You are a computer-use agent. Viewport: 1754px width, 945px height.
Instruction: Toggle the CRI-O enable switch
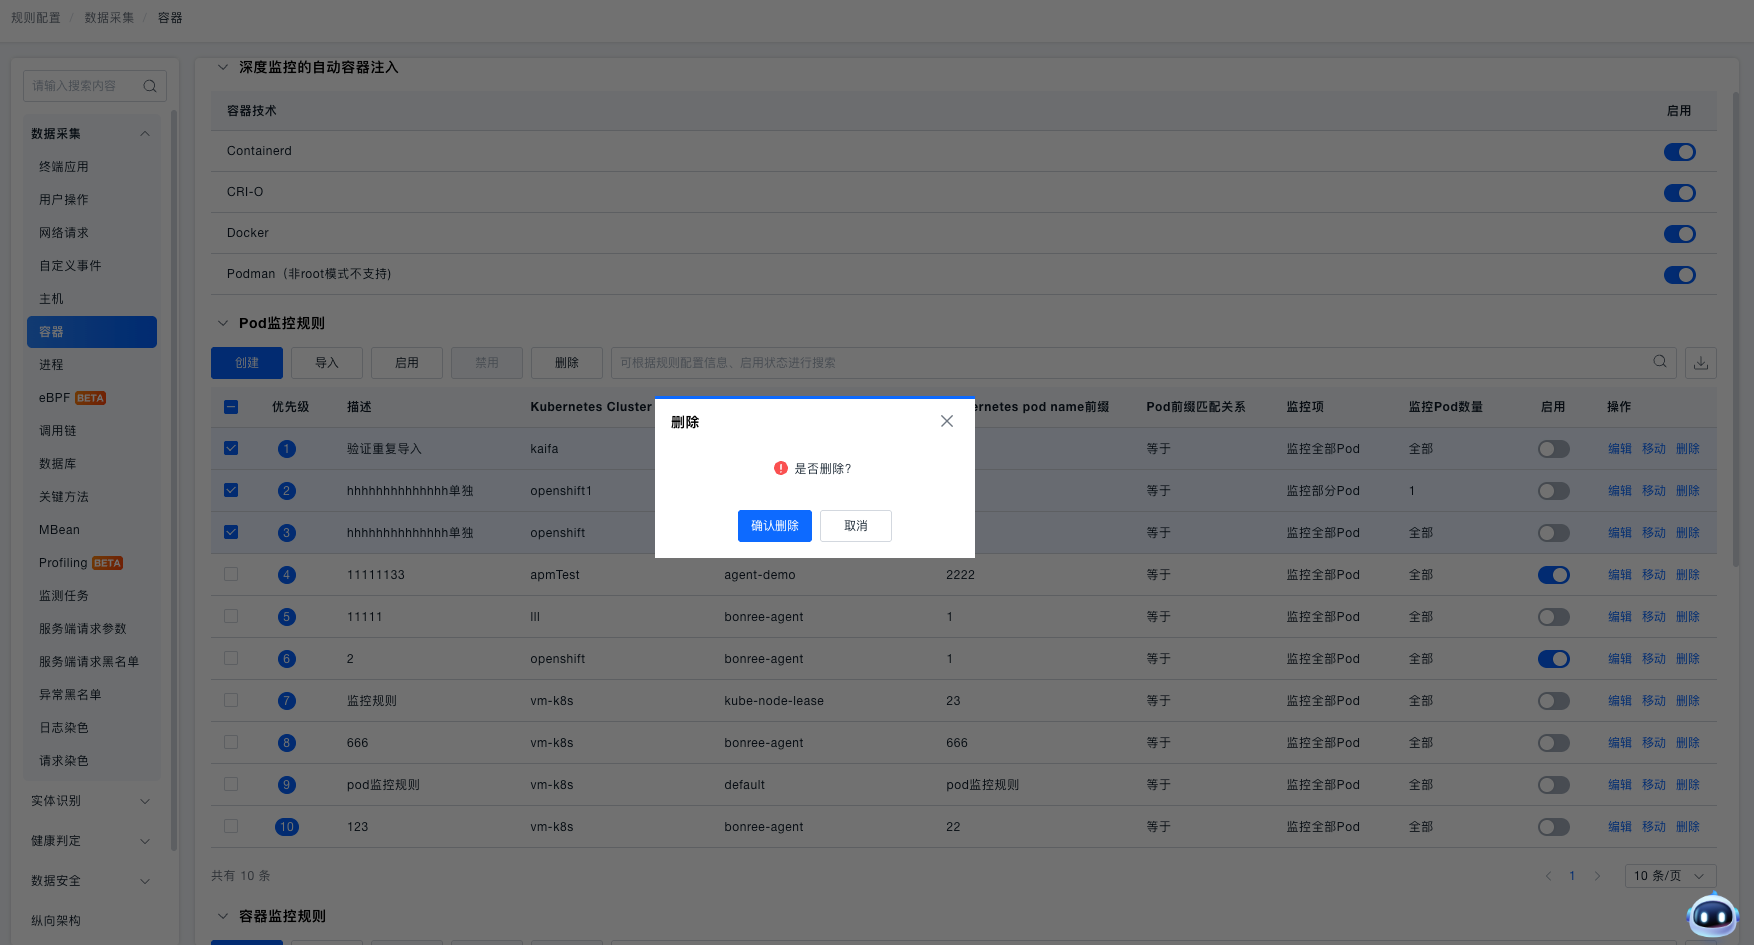click(x=1680, y=193)
